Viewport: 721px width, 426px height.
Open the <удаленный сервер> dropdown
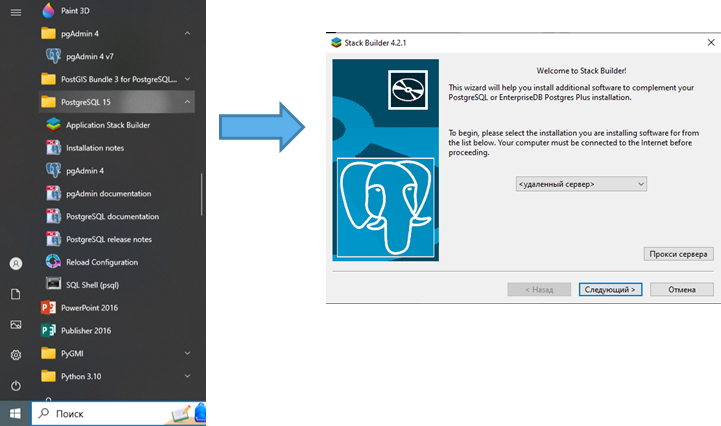[581, 184]
